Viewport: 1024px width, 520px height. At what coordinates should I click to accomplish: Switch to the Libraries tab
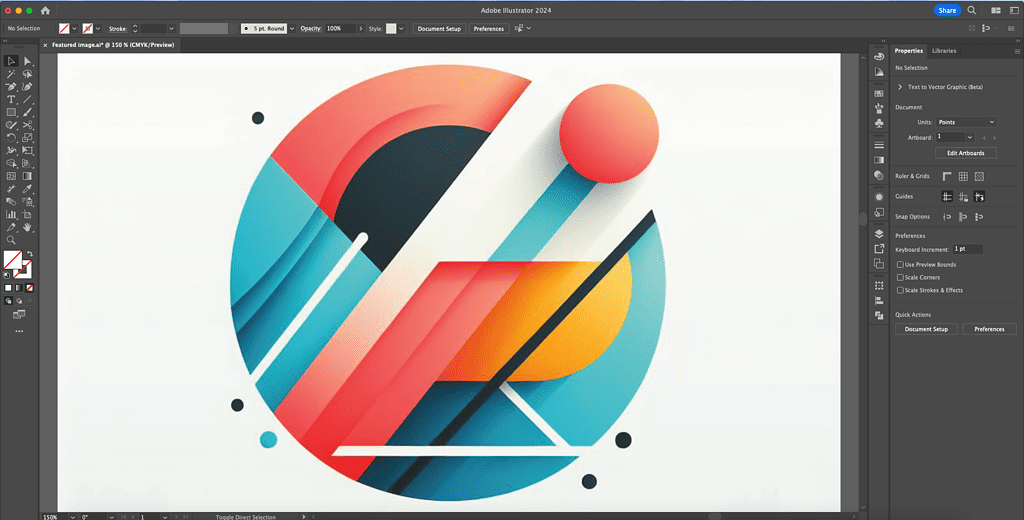coord(943,50)
